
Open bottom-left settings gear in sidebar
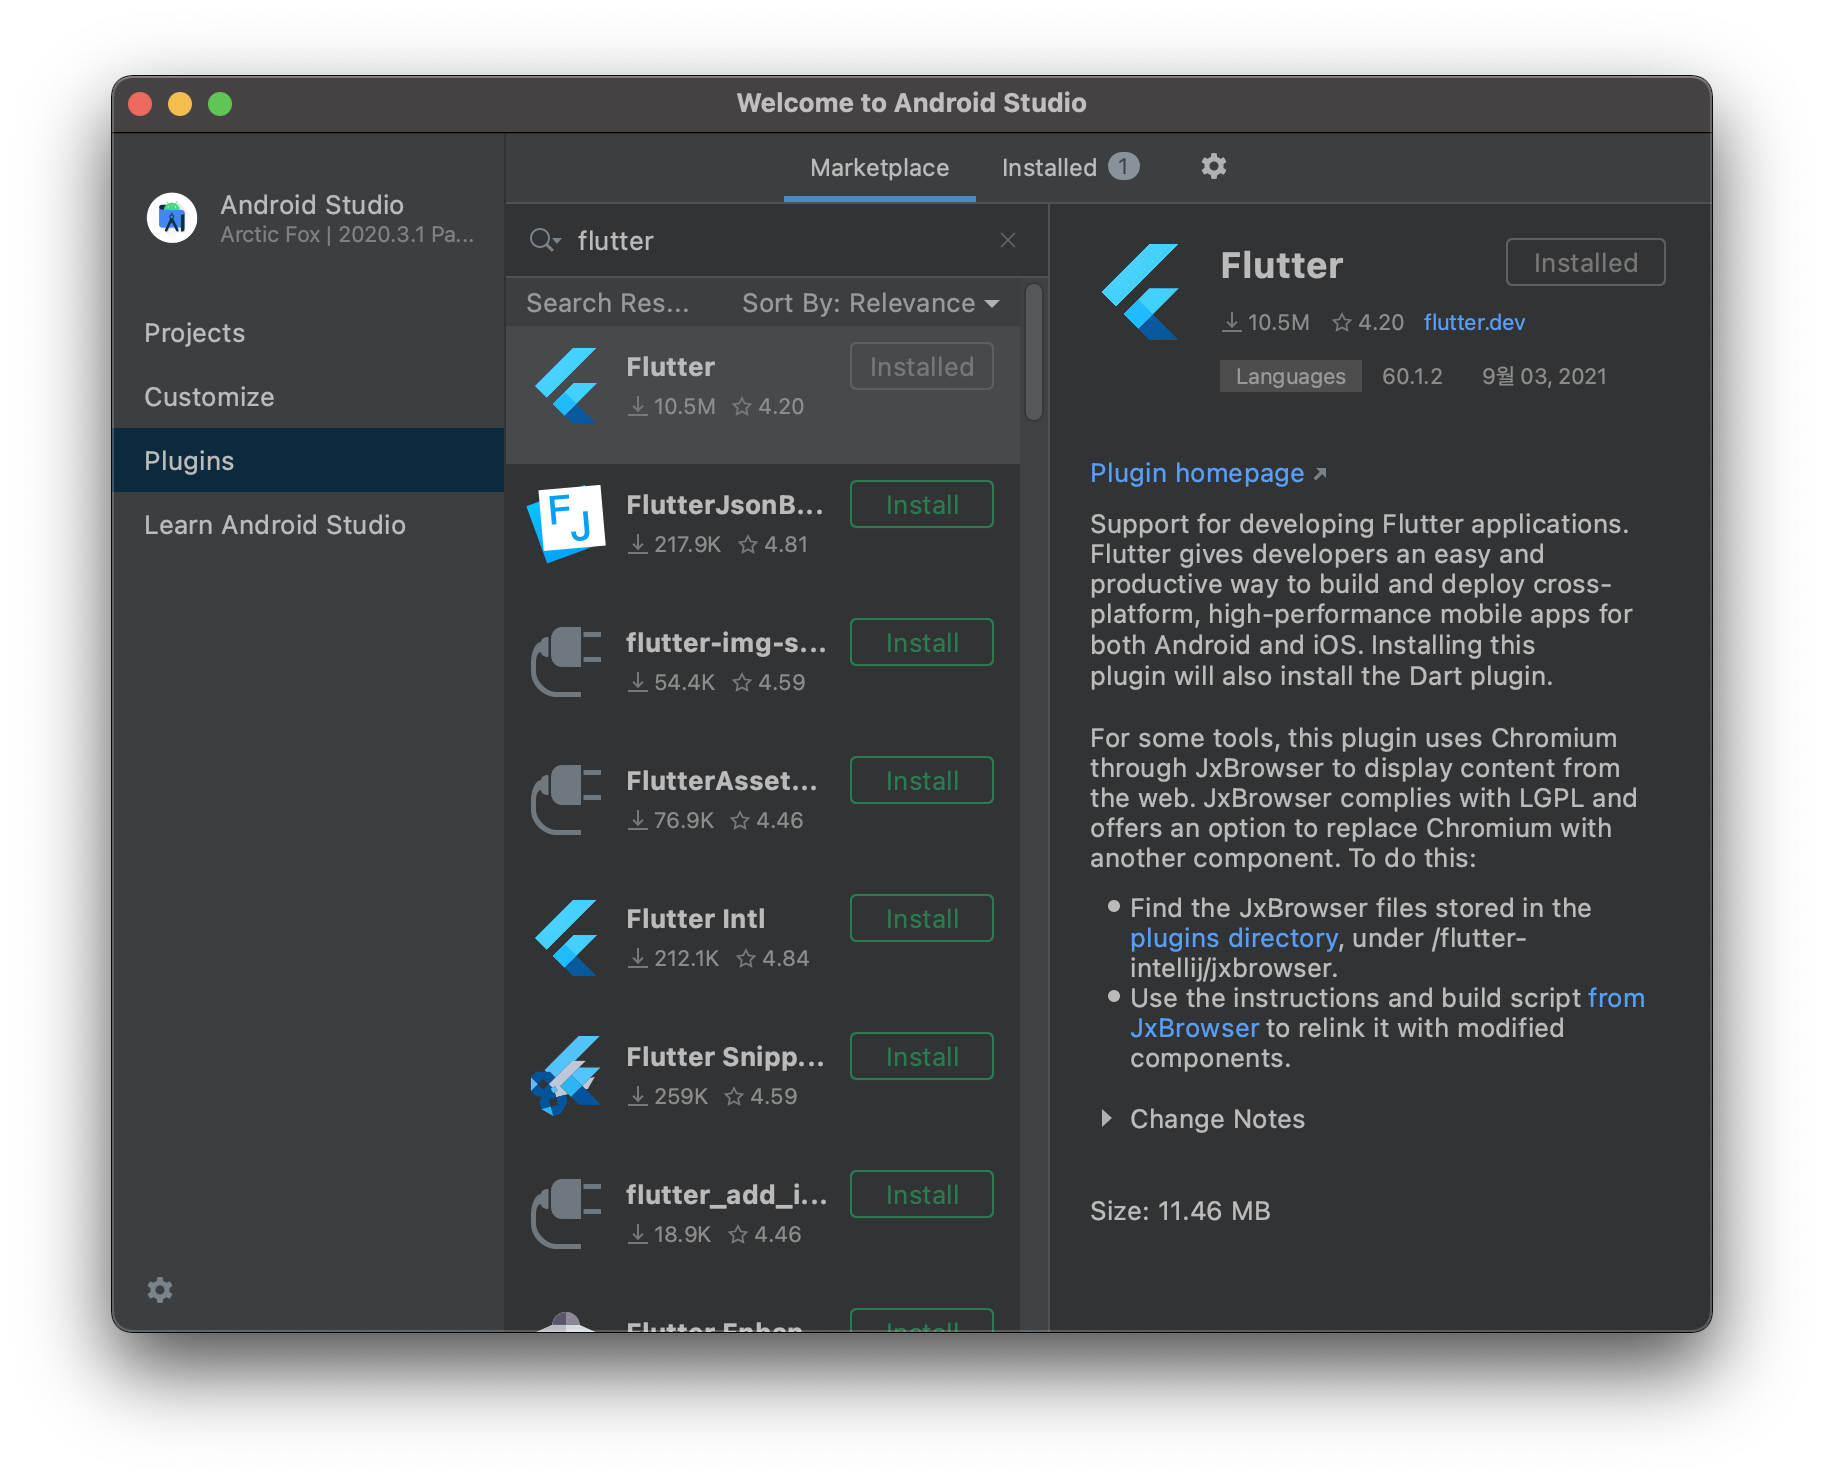(160, 1290)
